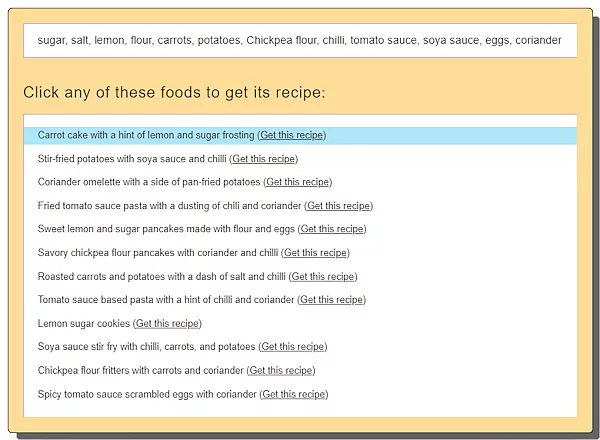Get recipe for Sweet lemon and sugar pancakes
Viewport: 600px width, 440px height.
coord(332,229)
